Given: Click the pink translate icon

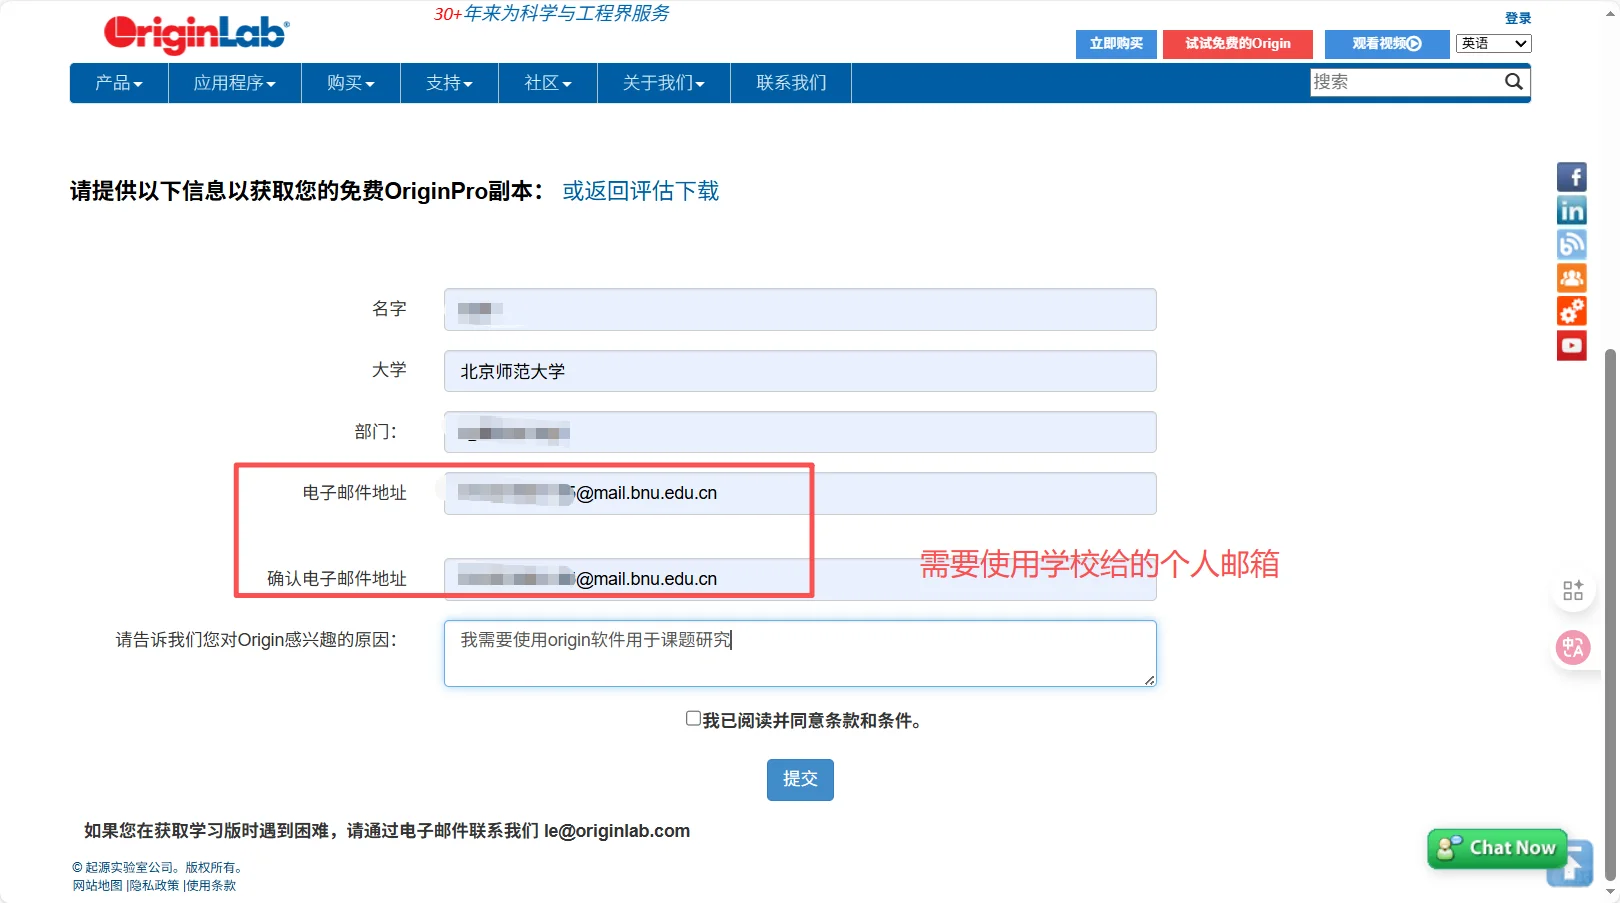Looking at the screenshot, I should pyautogui.click(x=1572, y=647).
